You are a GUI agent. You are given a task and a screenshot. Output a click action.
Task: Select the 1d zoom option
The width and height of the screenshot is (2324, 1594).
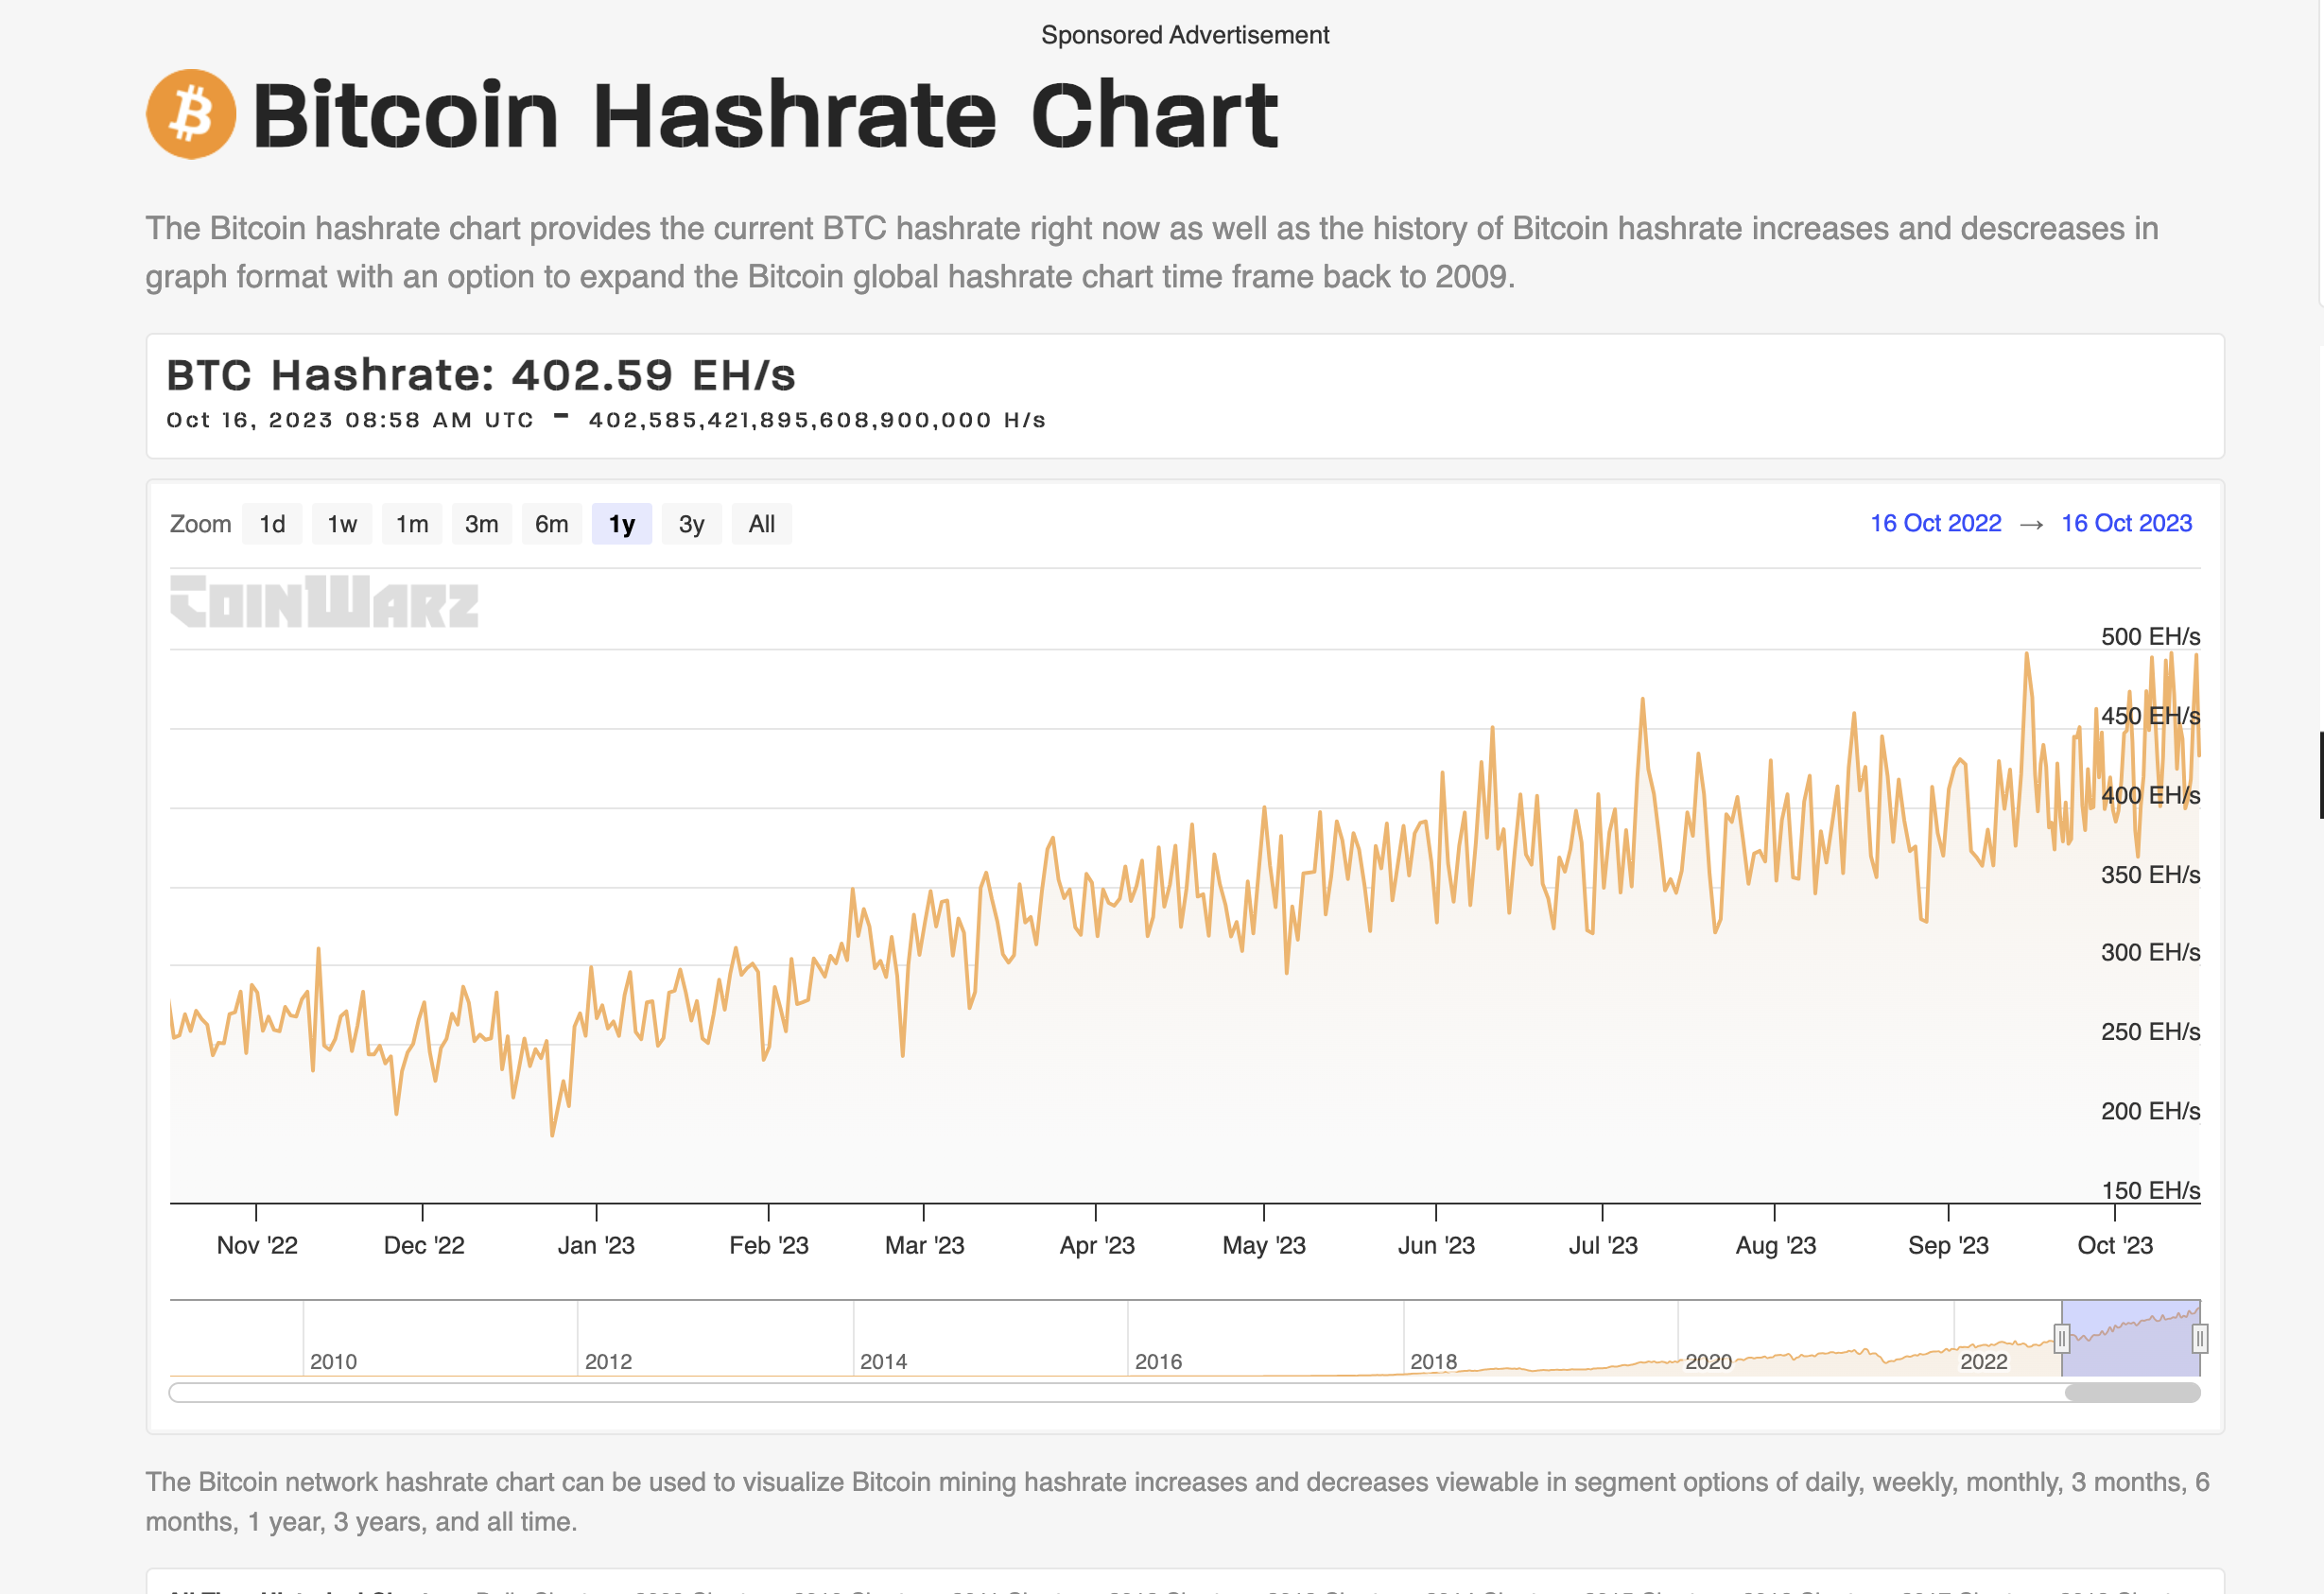pos(271,523)
